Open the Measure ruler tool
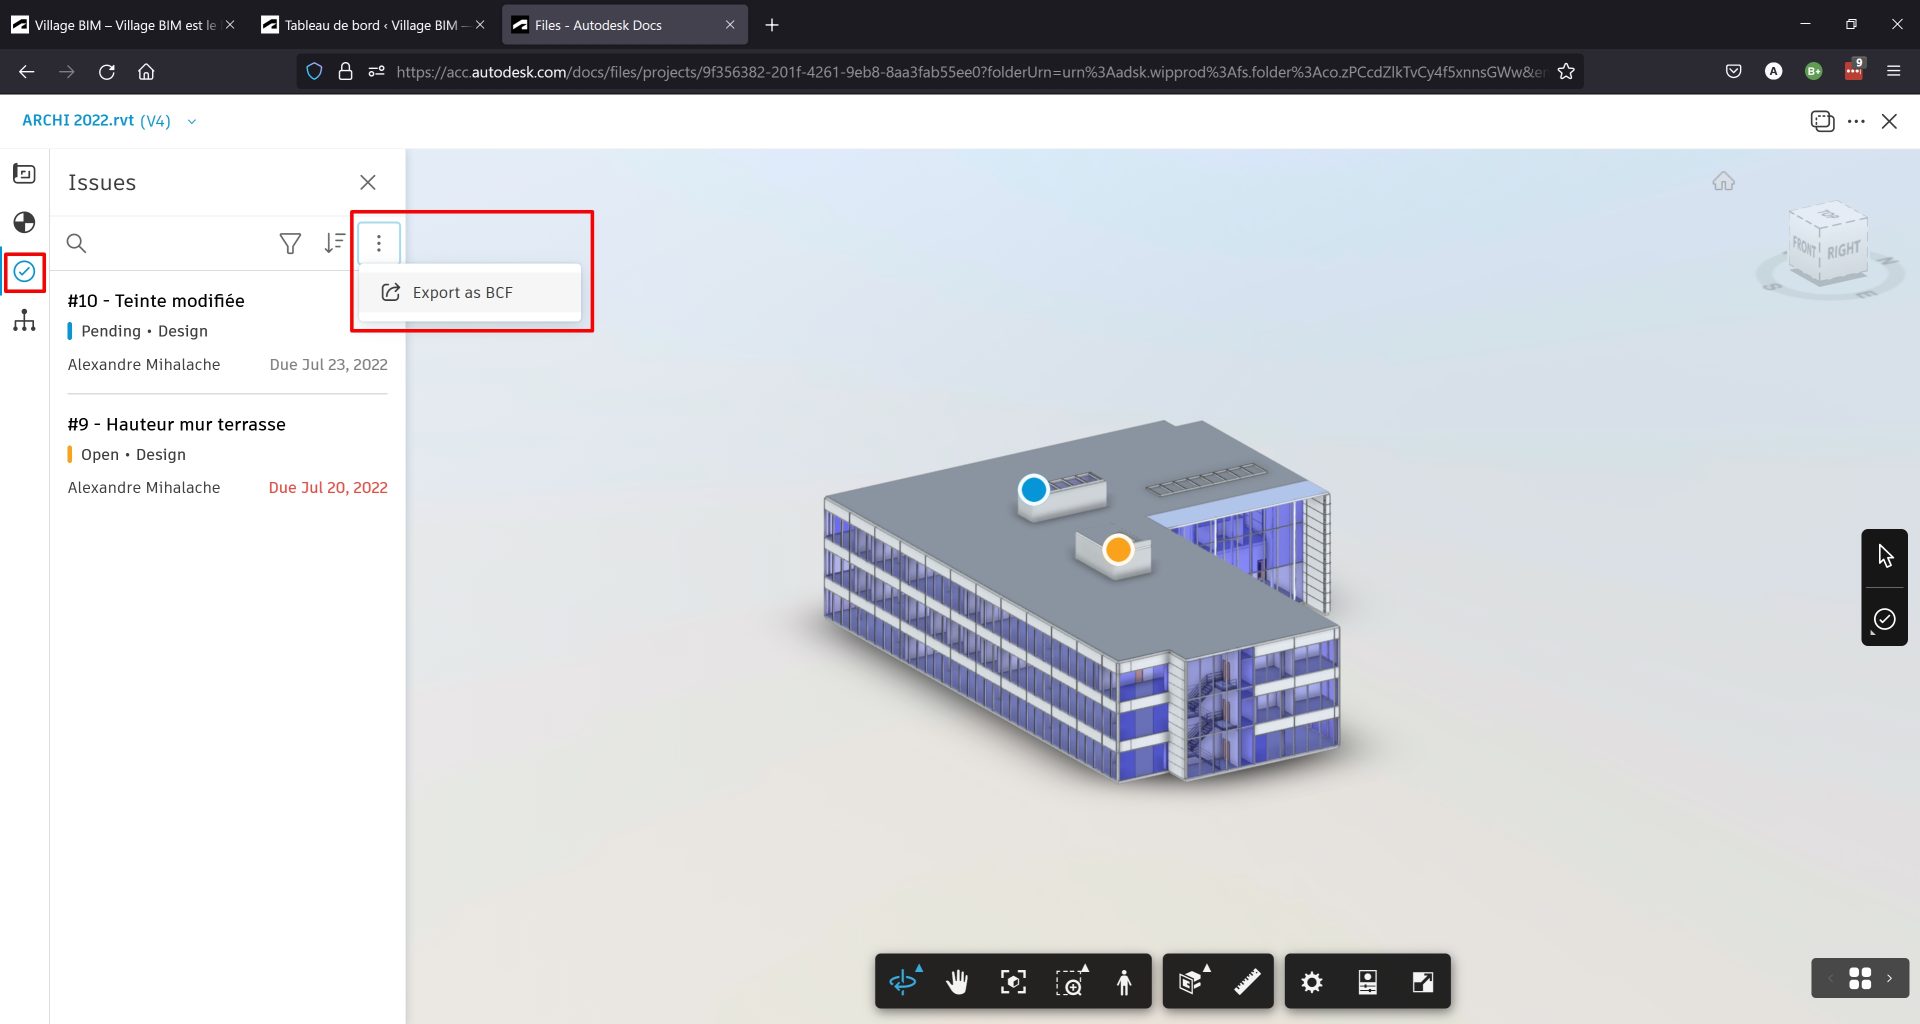This screenshot has width=1920, height=1024. 1247,982
